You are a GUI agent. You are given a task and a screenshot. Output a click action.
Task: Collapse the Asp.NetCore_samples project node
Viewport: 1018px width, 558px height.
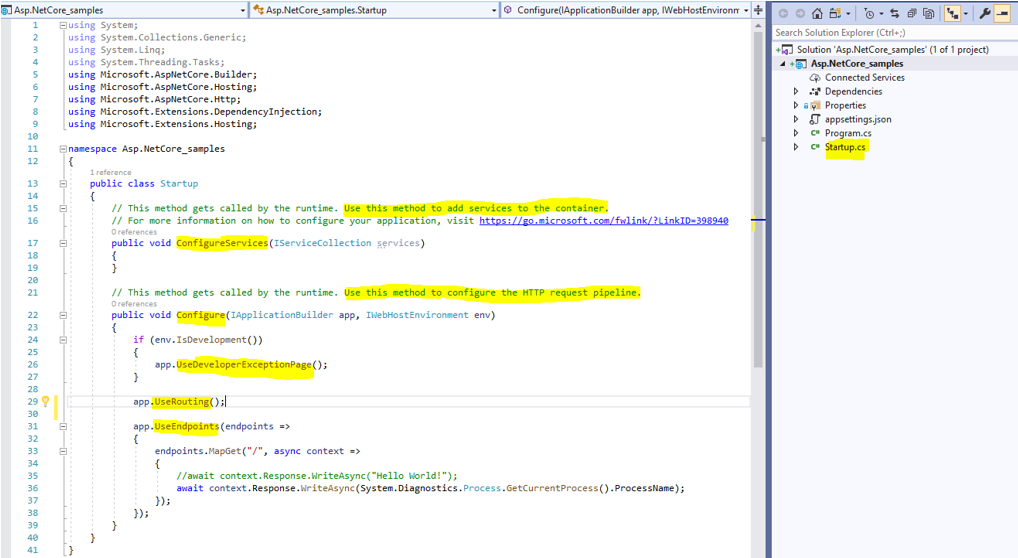pyautogui.click(x=782, y=64)
